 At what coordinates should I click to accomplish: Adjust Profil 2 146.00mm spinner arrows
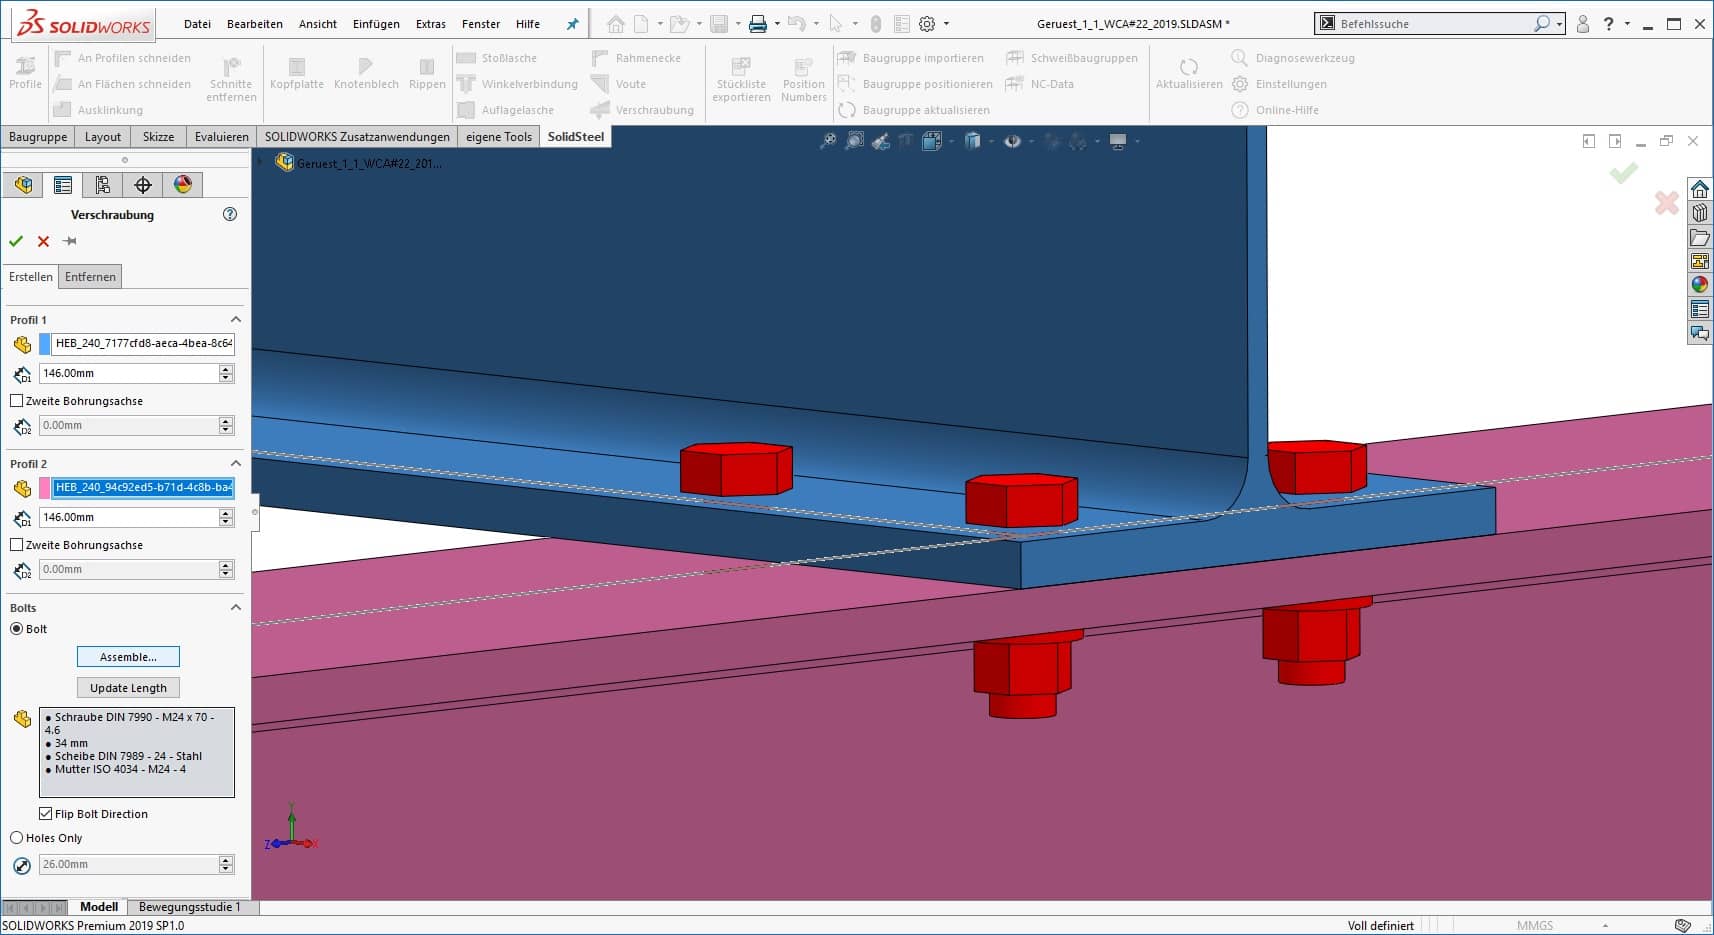point(226,517)
